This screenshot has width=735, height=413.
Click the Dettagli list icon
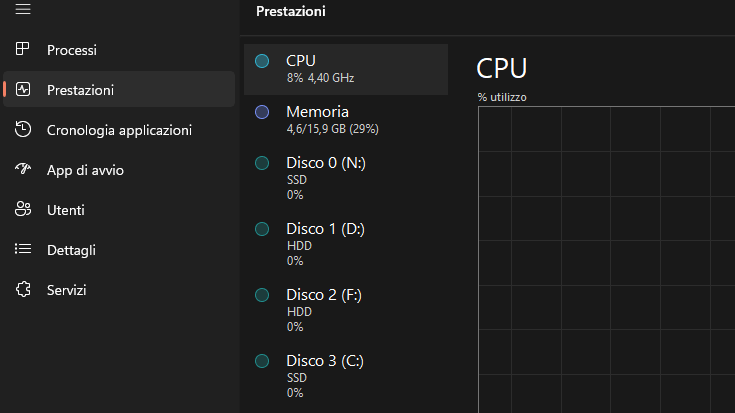(22, 249)
